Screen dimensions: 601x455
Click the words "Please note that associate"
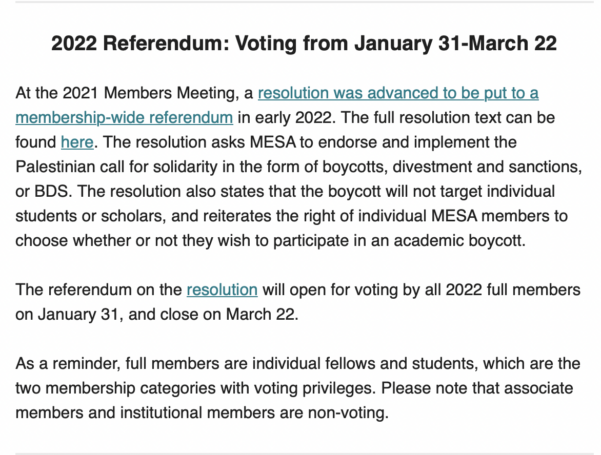[x=477, y=388]
